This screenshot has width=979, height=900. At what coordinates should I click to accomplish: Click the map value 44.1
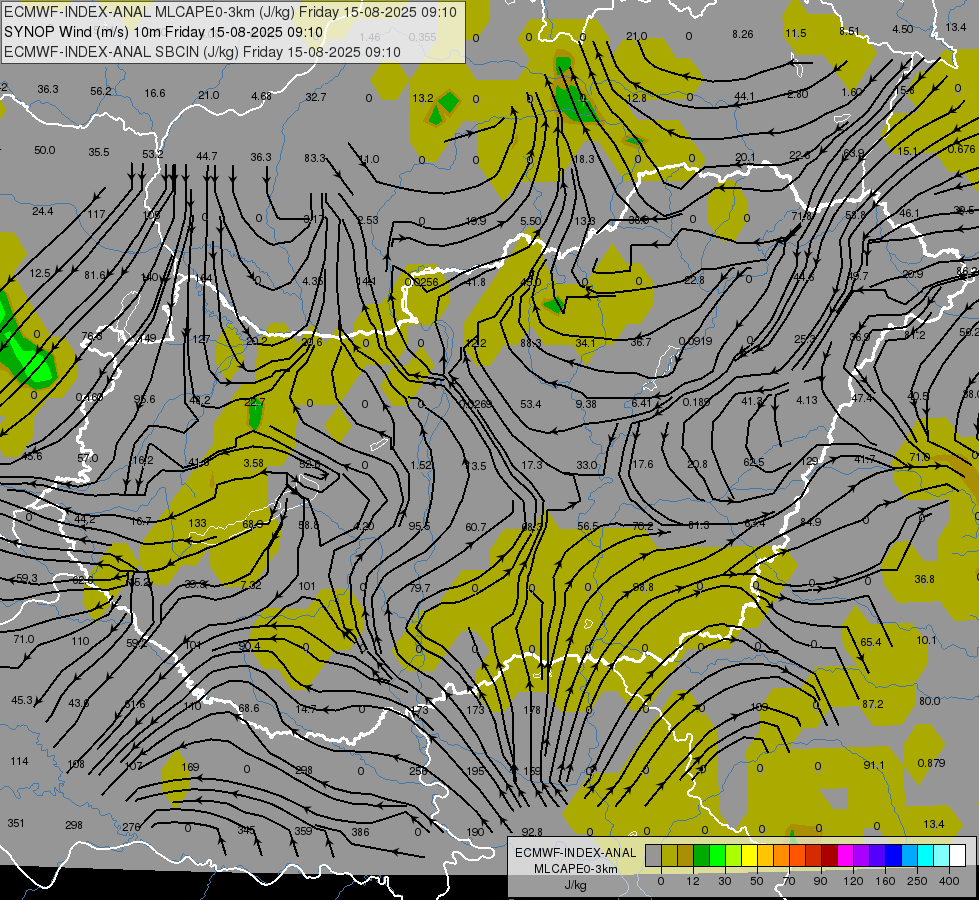coord(744,97)
